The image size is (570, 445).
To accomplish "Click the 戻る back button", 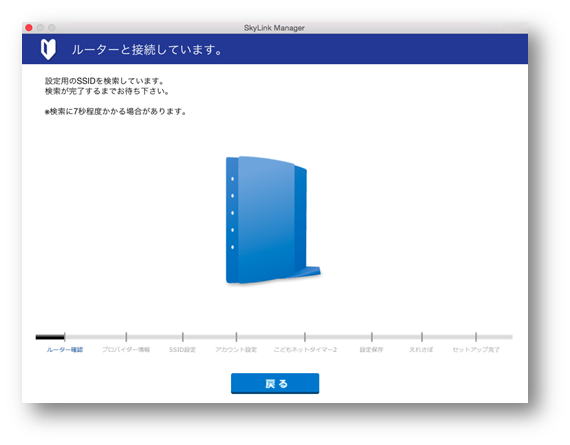I will coord(275,383).
